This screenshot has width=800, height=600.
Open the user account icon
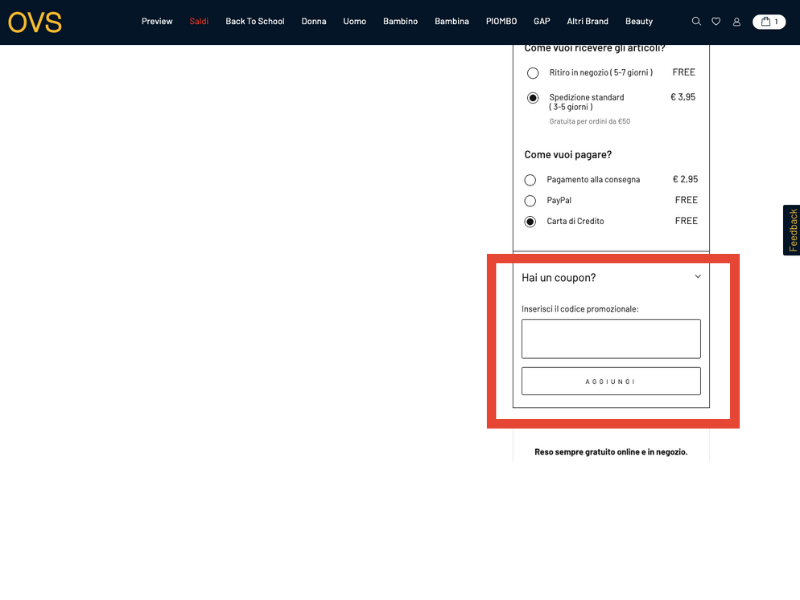click(737, 21)
